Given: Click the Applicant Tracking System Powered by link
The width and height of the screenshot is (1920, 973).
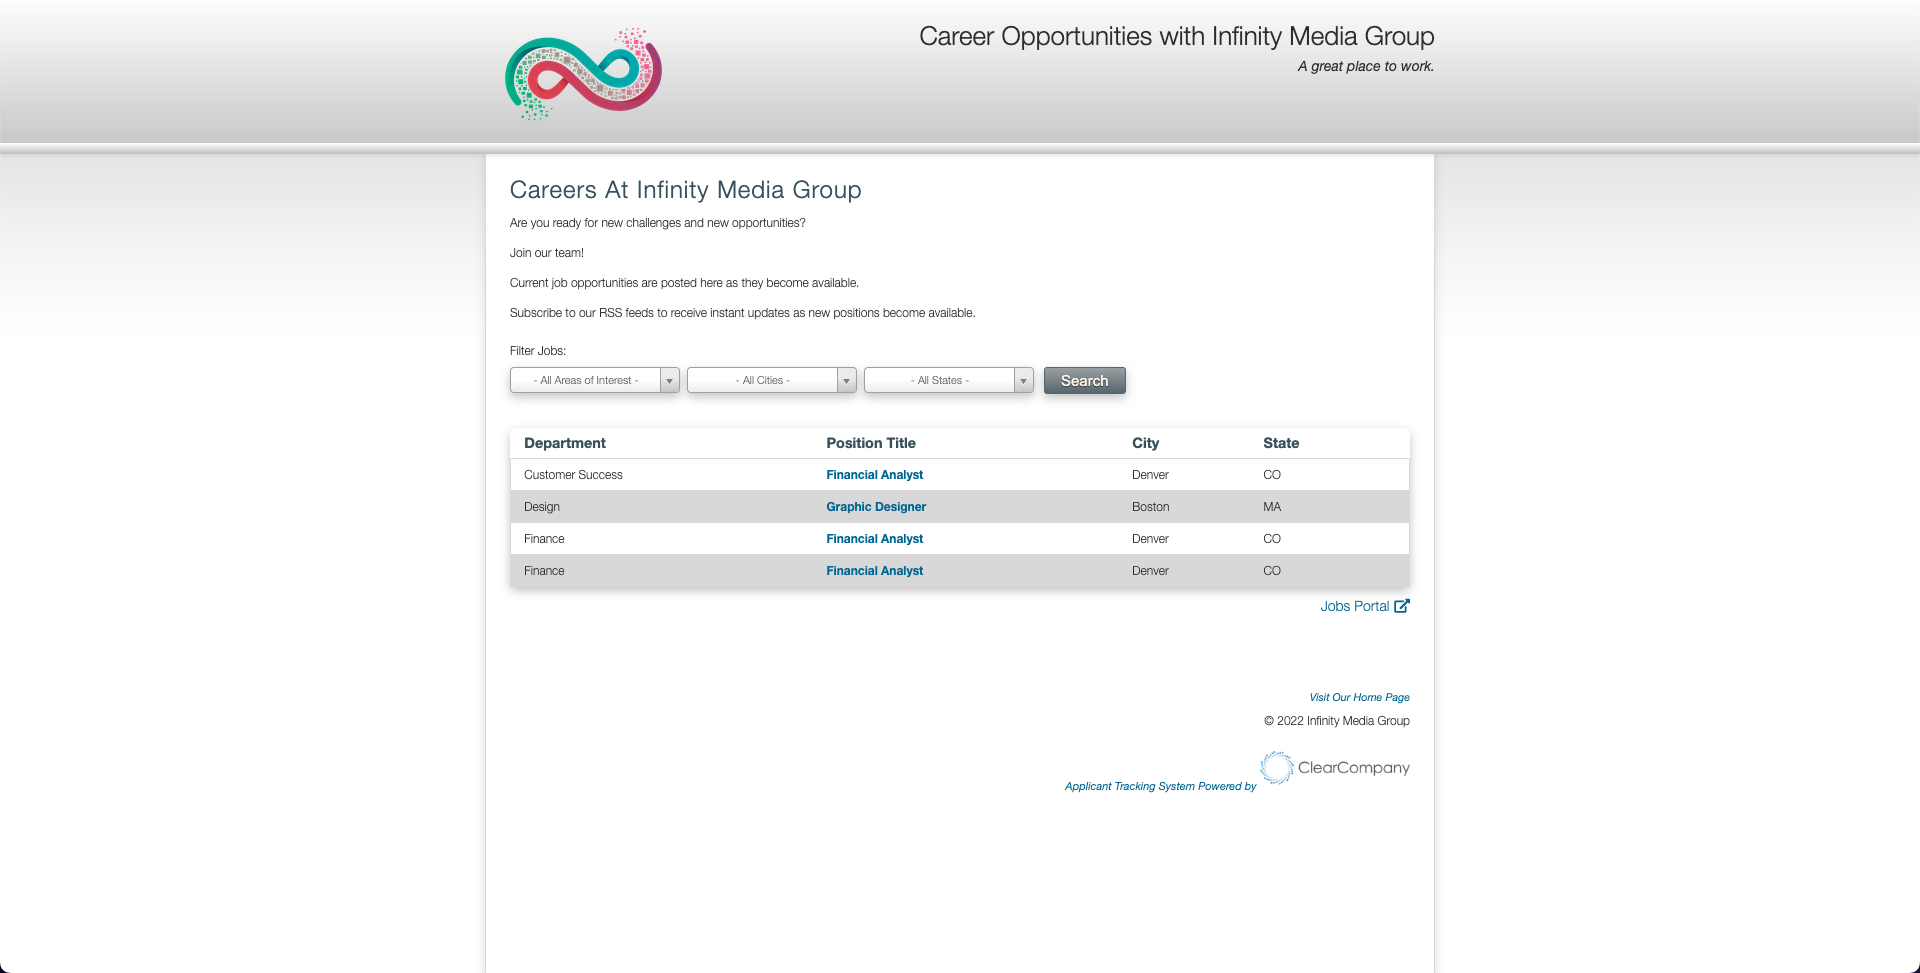Looking at the screenshot, I should pos(1160,786).
